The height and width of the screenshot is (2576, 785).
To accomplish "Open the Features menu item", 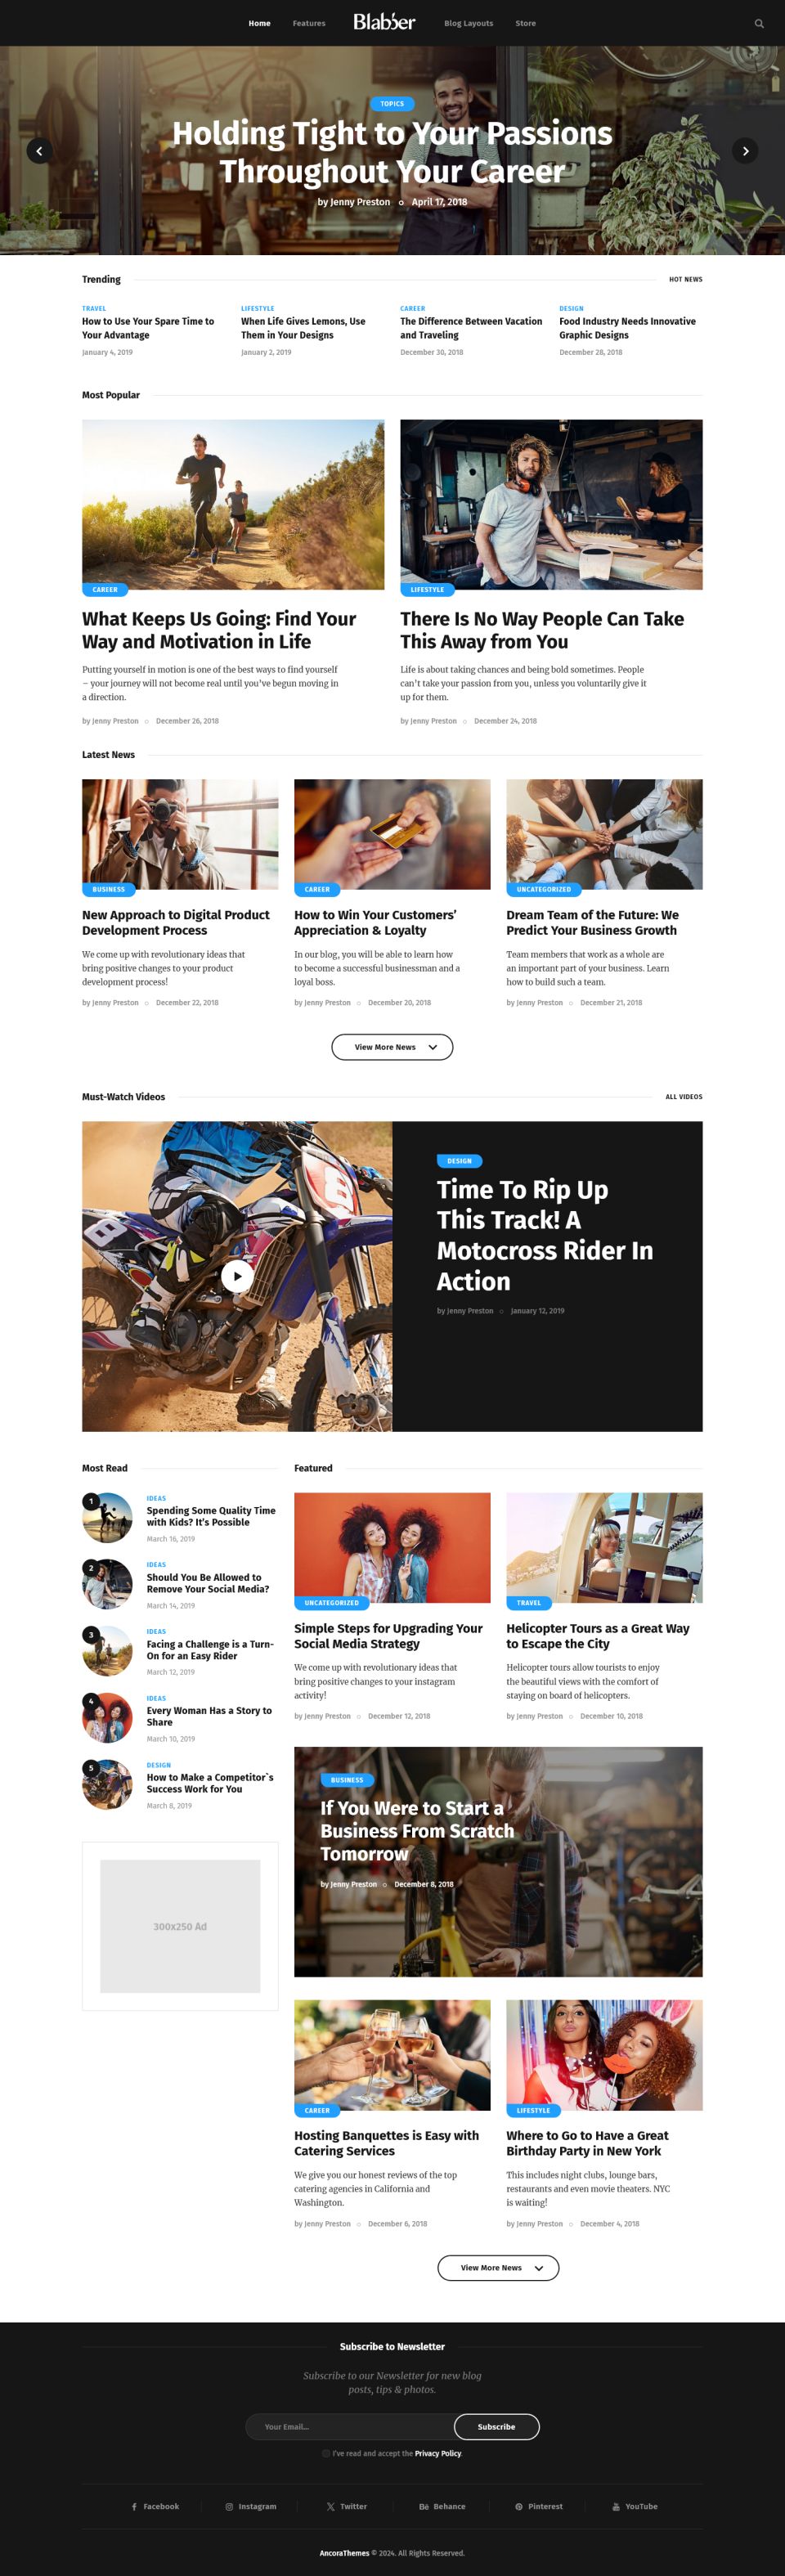I will tap(309, 23).
